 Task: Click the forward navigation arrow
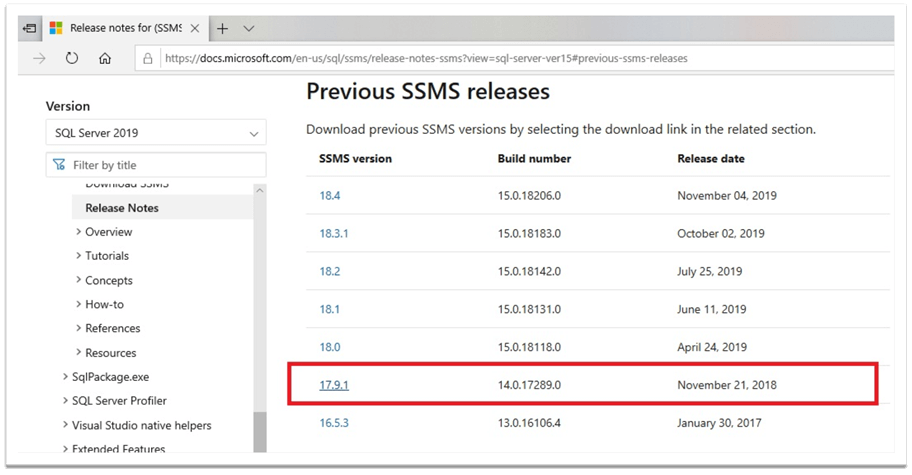coord(39,59)
